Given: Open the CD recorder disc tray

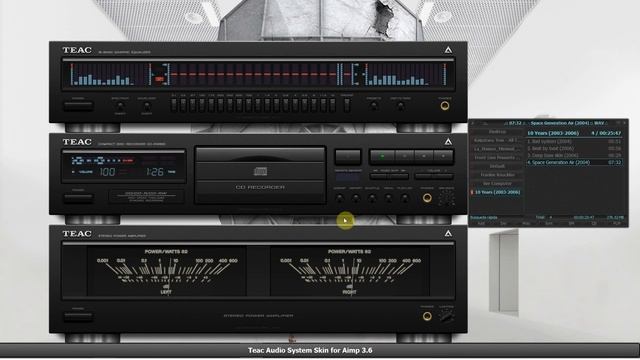Looking at the screenshot, I should click(x=260, y=175).
